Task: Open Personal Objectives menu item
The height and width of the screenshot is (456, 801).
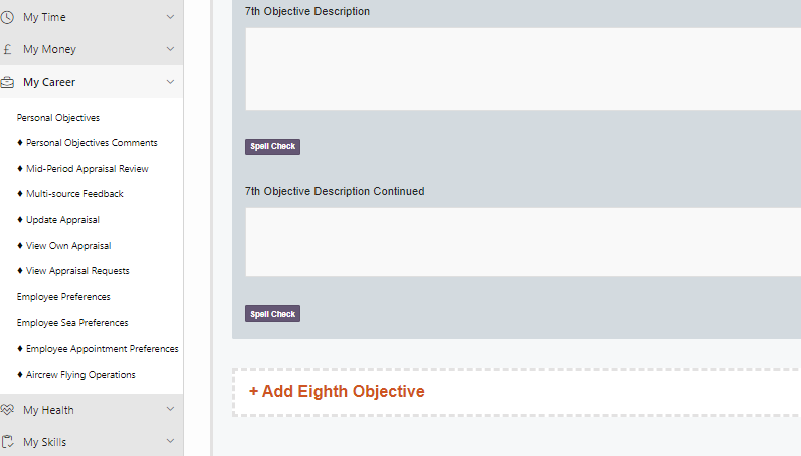Action: pyautogui.click(x=58, y=118)
